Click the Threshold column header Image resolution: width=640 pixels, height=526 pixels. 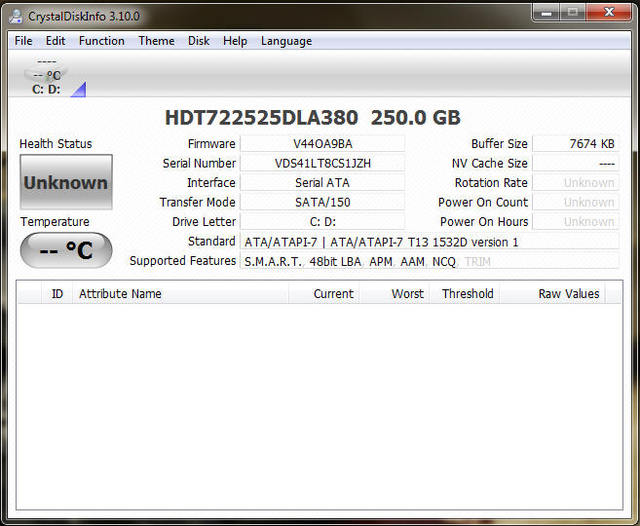coord(465,294)
